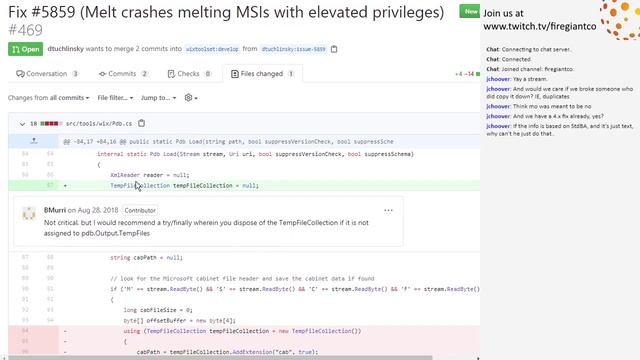Click the green New button
Viewport: 640px width, 360px height.
(x=469, y=11)
